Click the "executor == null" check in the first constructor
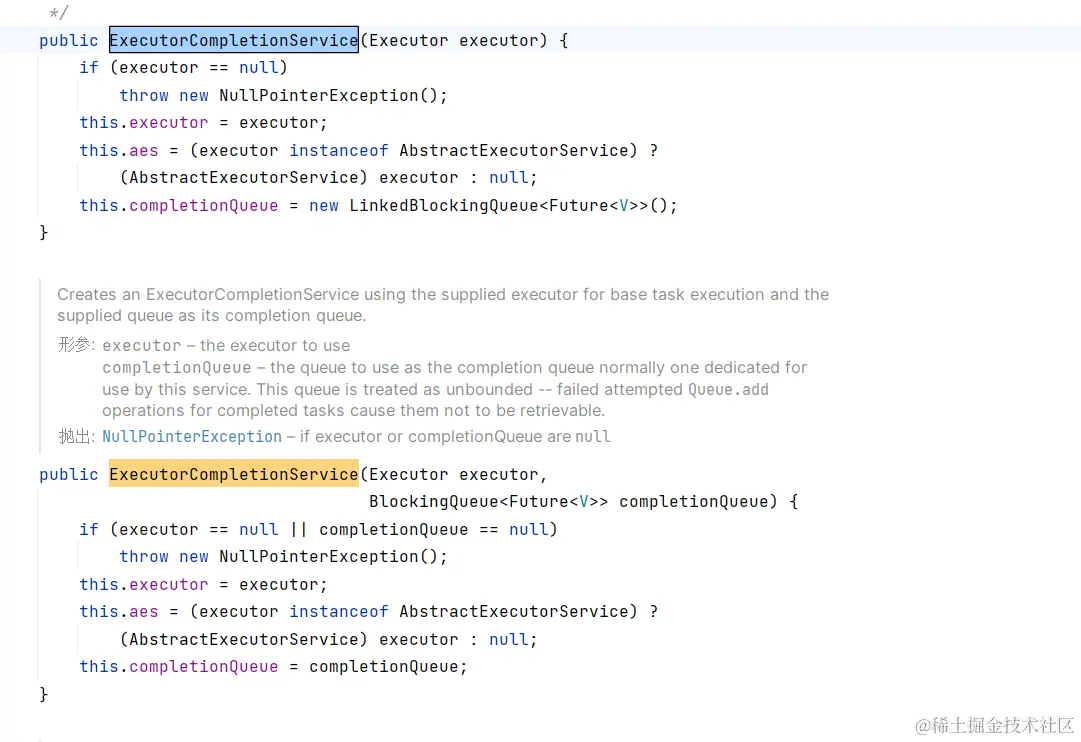The height and width of the screenshot is (742, 1081). click(x=198, y=68)
